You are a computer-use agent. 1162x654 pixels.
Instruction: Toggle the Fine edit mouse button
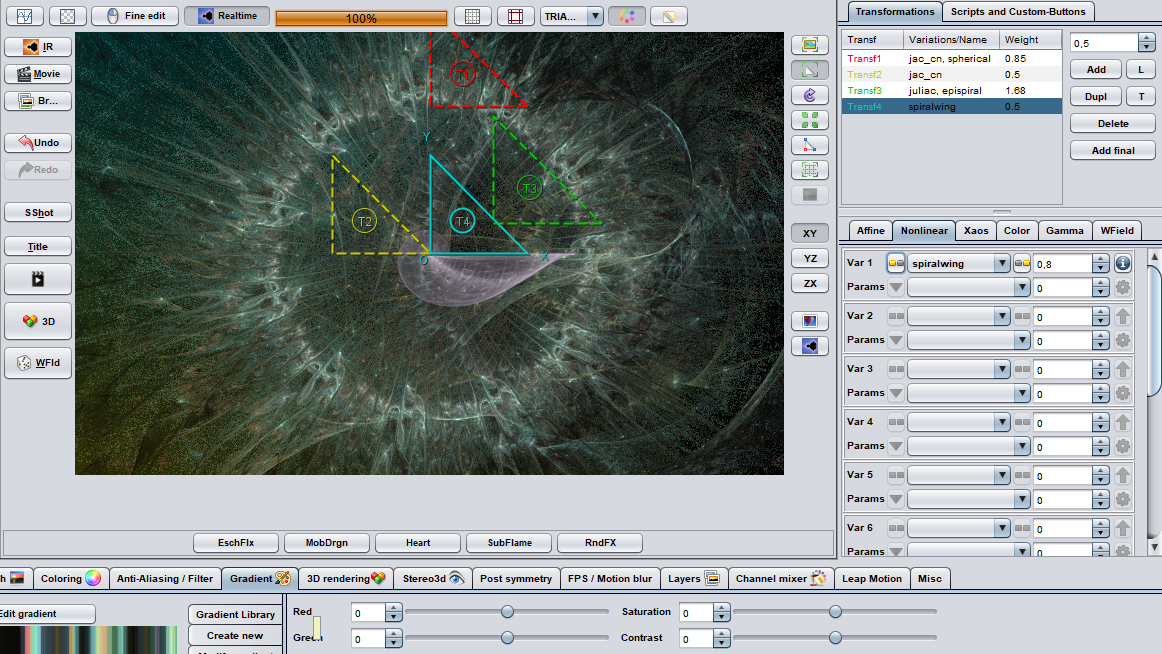[x=135, y=16]
